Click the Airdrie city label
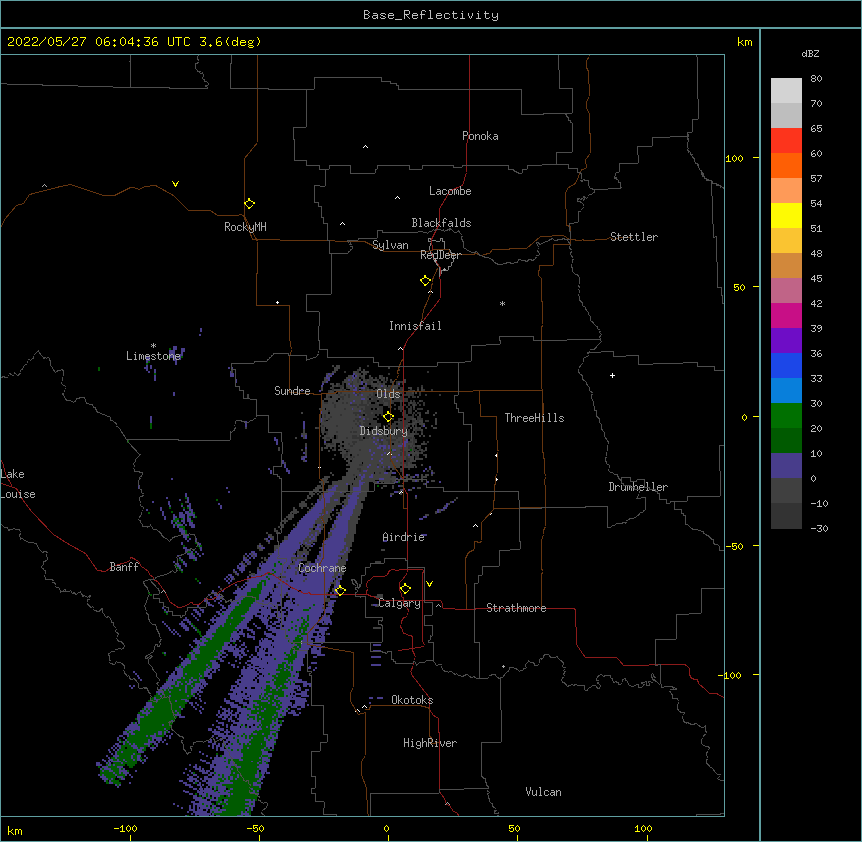Image resolution: width=862 pixels, height=842 pixels. [404, 537]
